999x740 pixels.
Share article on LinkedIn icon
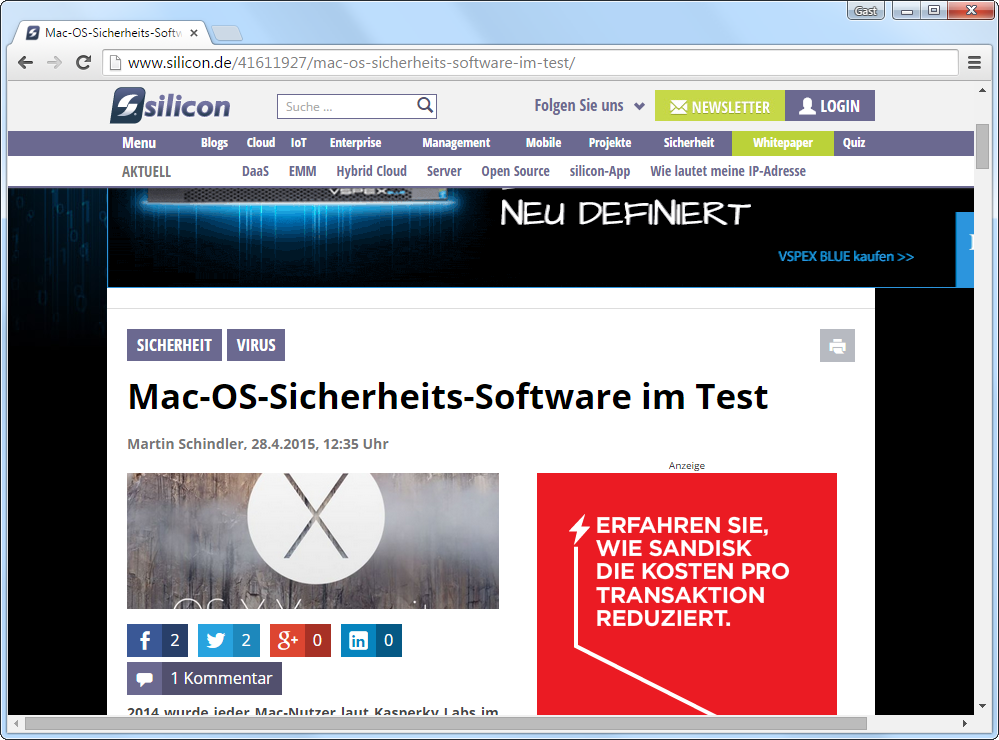[358, 641]
